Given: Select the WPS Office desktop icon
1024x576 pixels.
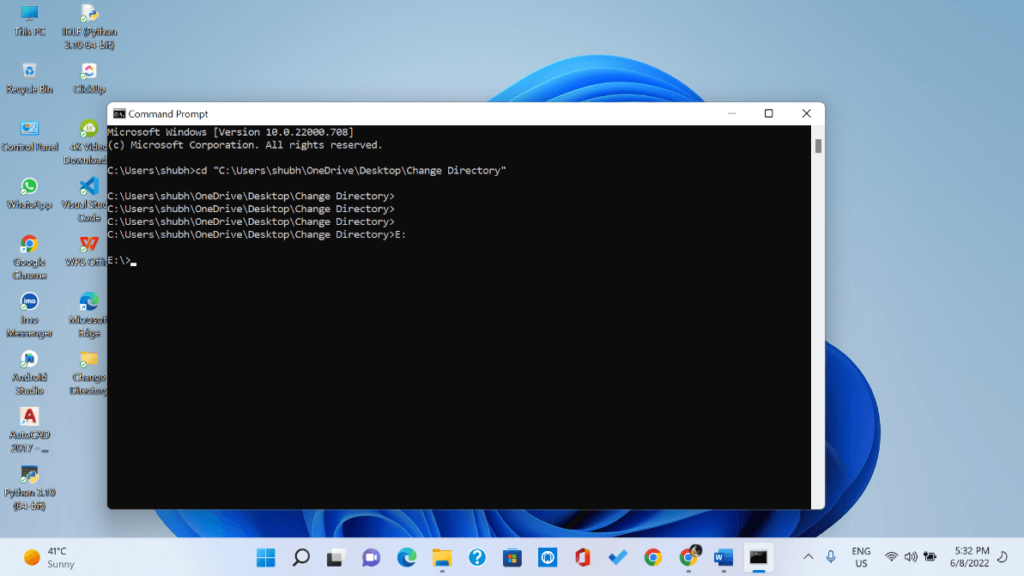Looking at the screenshot, I should coord(88,251).
